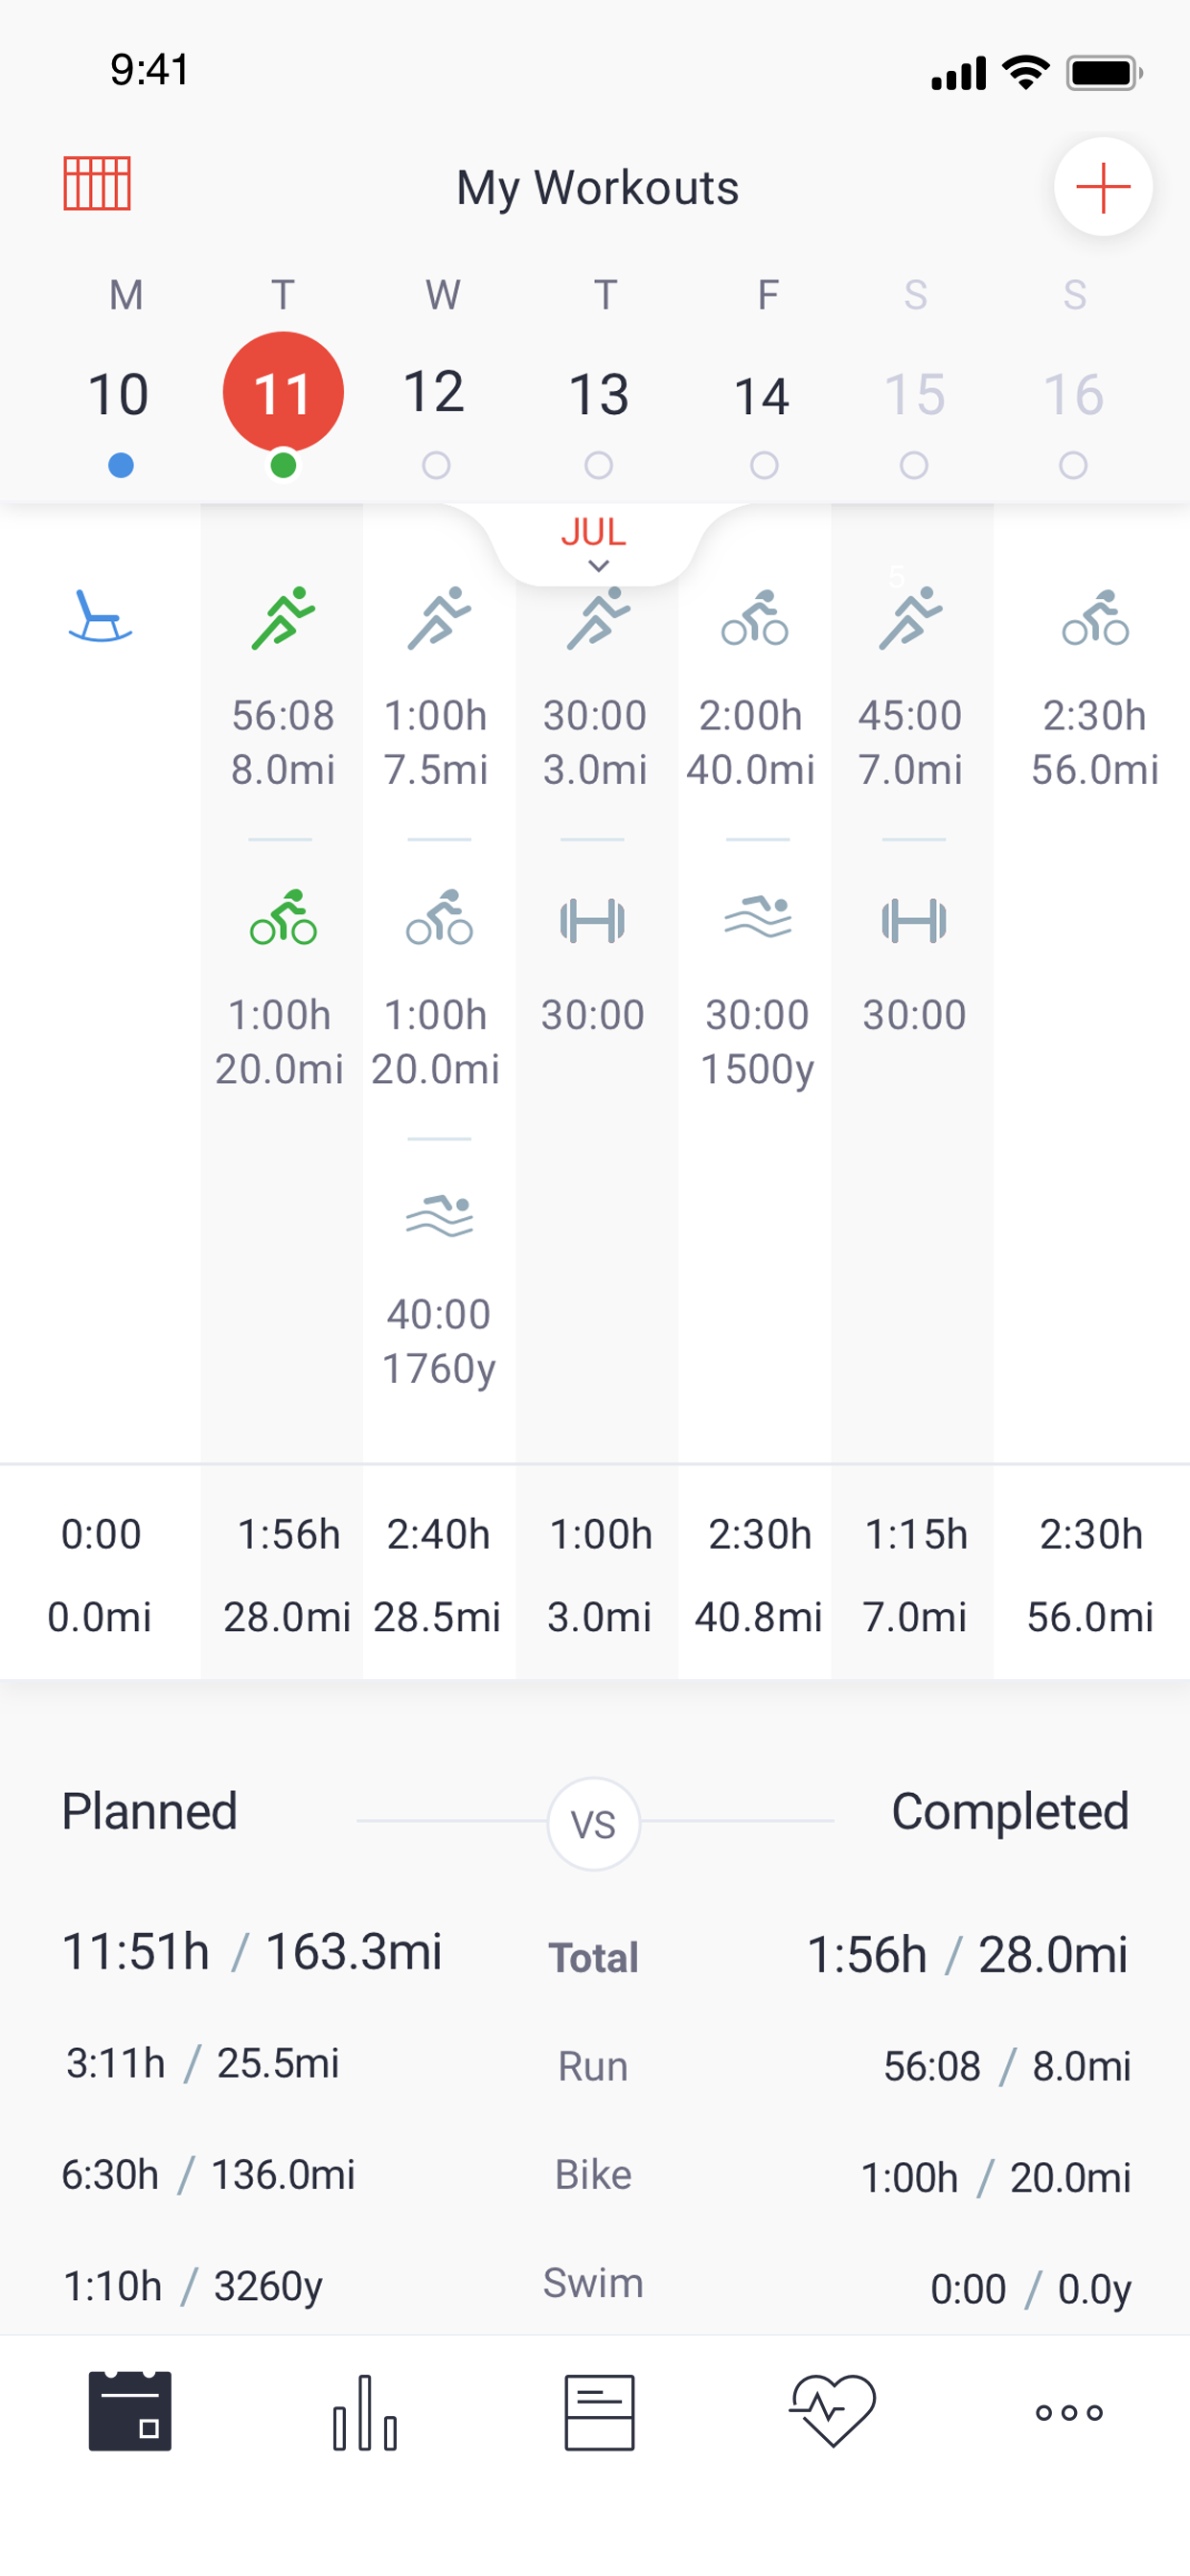Select Friday 14 in week strip

coord(762,397)
